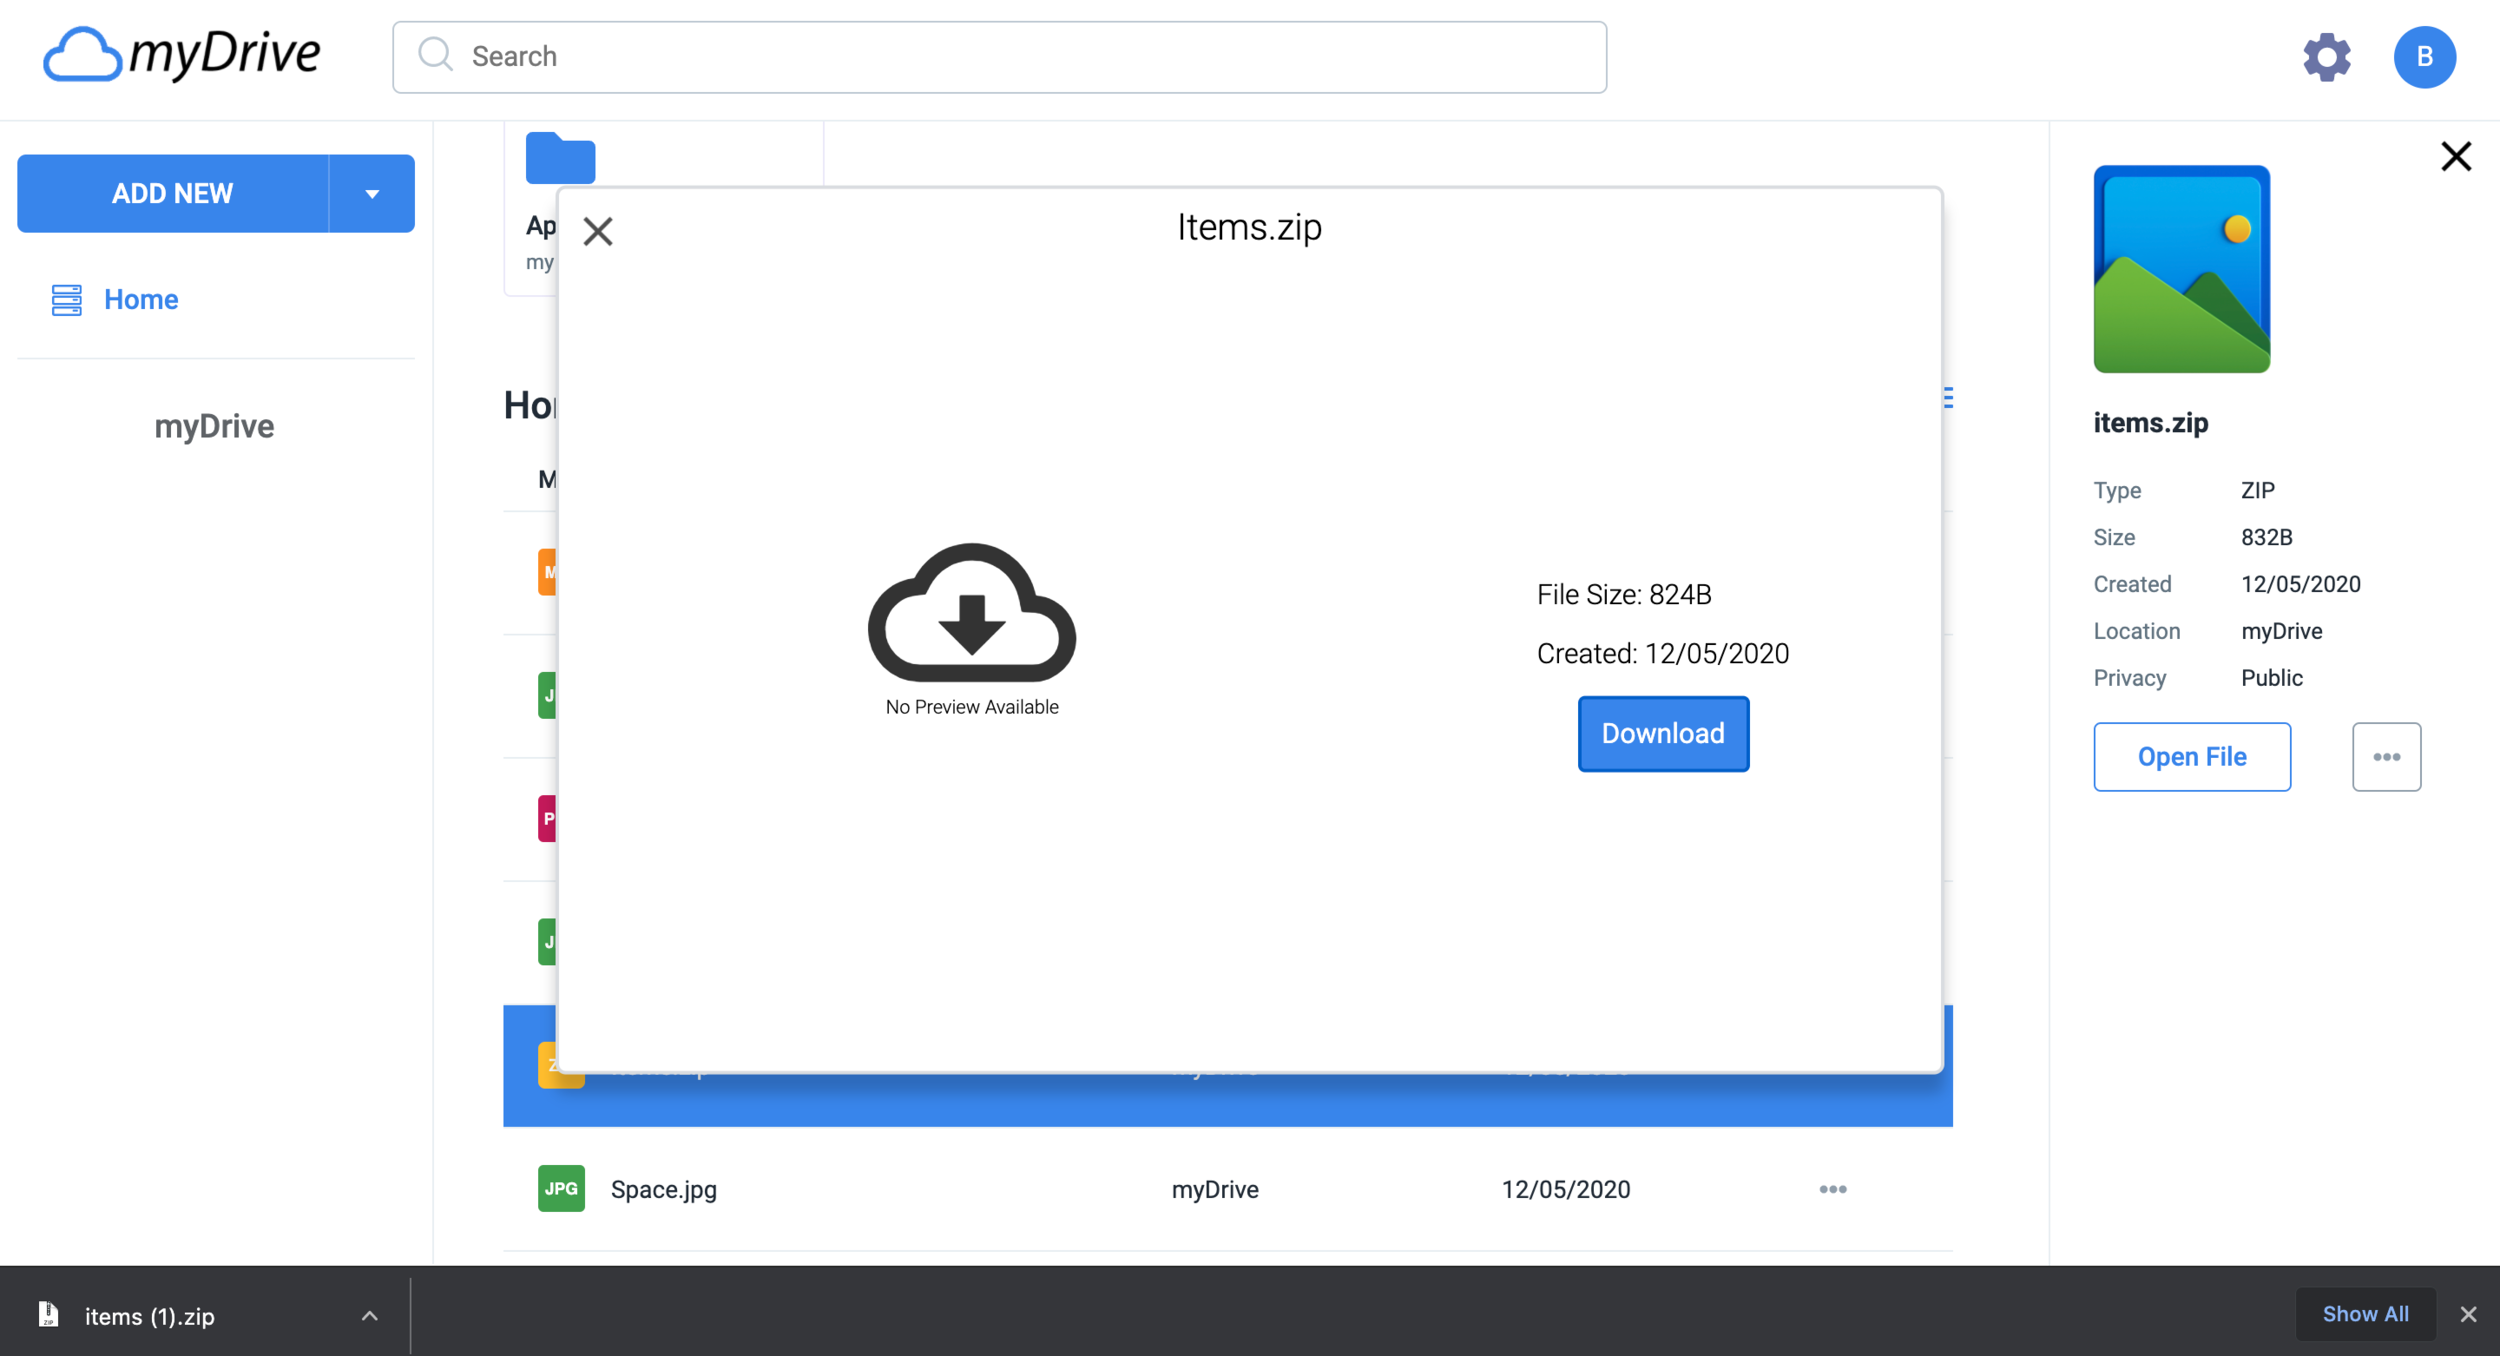Select myDrive in the left tree

click(x=214, y=426)
